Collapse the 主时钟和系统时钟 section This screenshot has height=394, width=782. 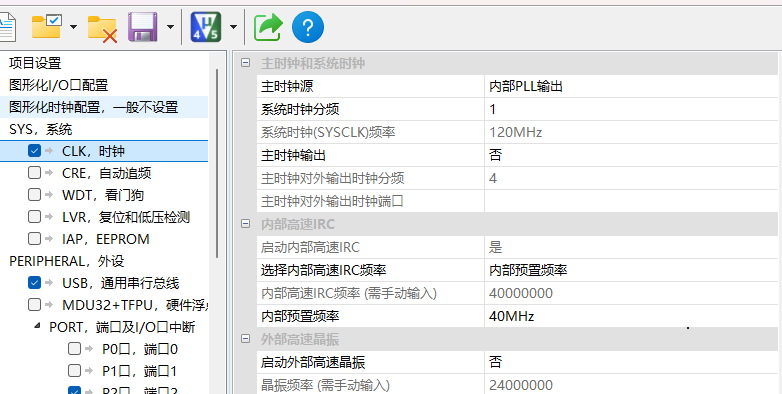coord(245,63)
